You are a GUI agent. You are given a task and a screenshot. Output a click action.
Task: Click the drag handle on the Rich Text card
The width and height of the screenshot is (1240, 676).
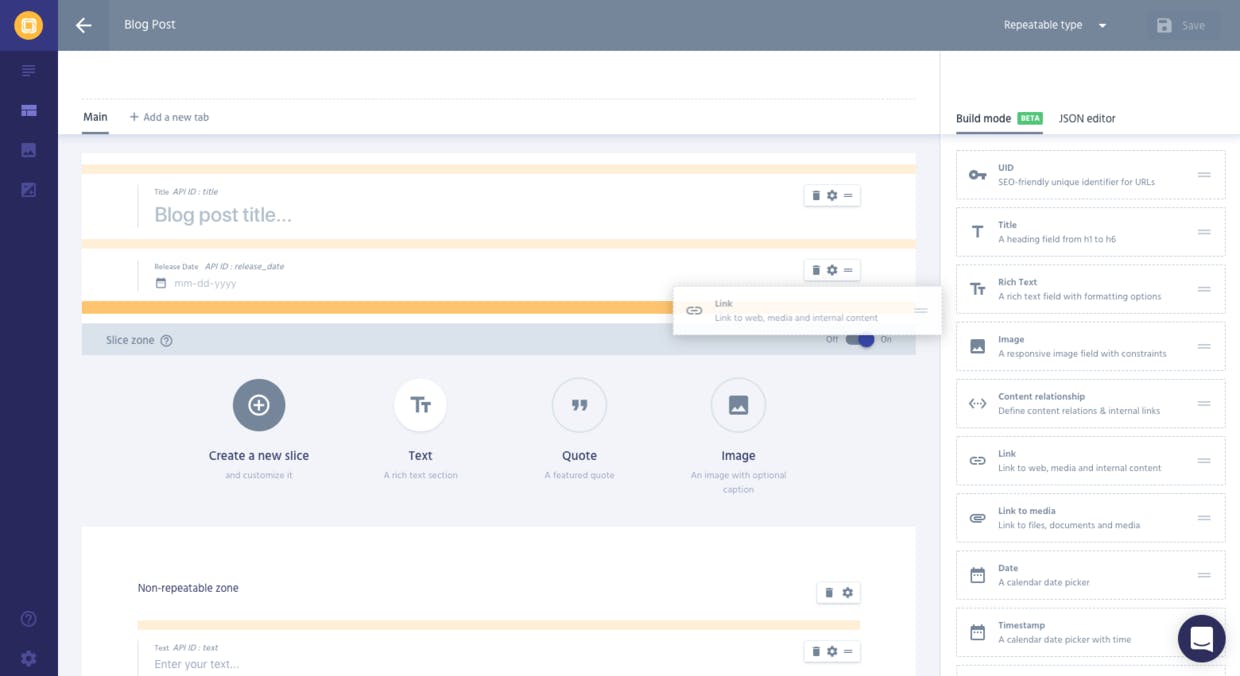1204,289
